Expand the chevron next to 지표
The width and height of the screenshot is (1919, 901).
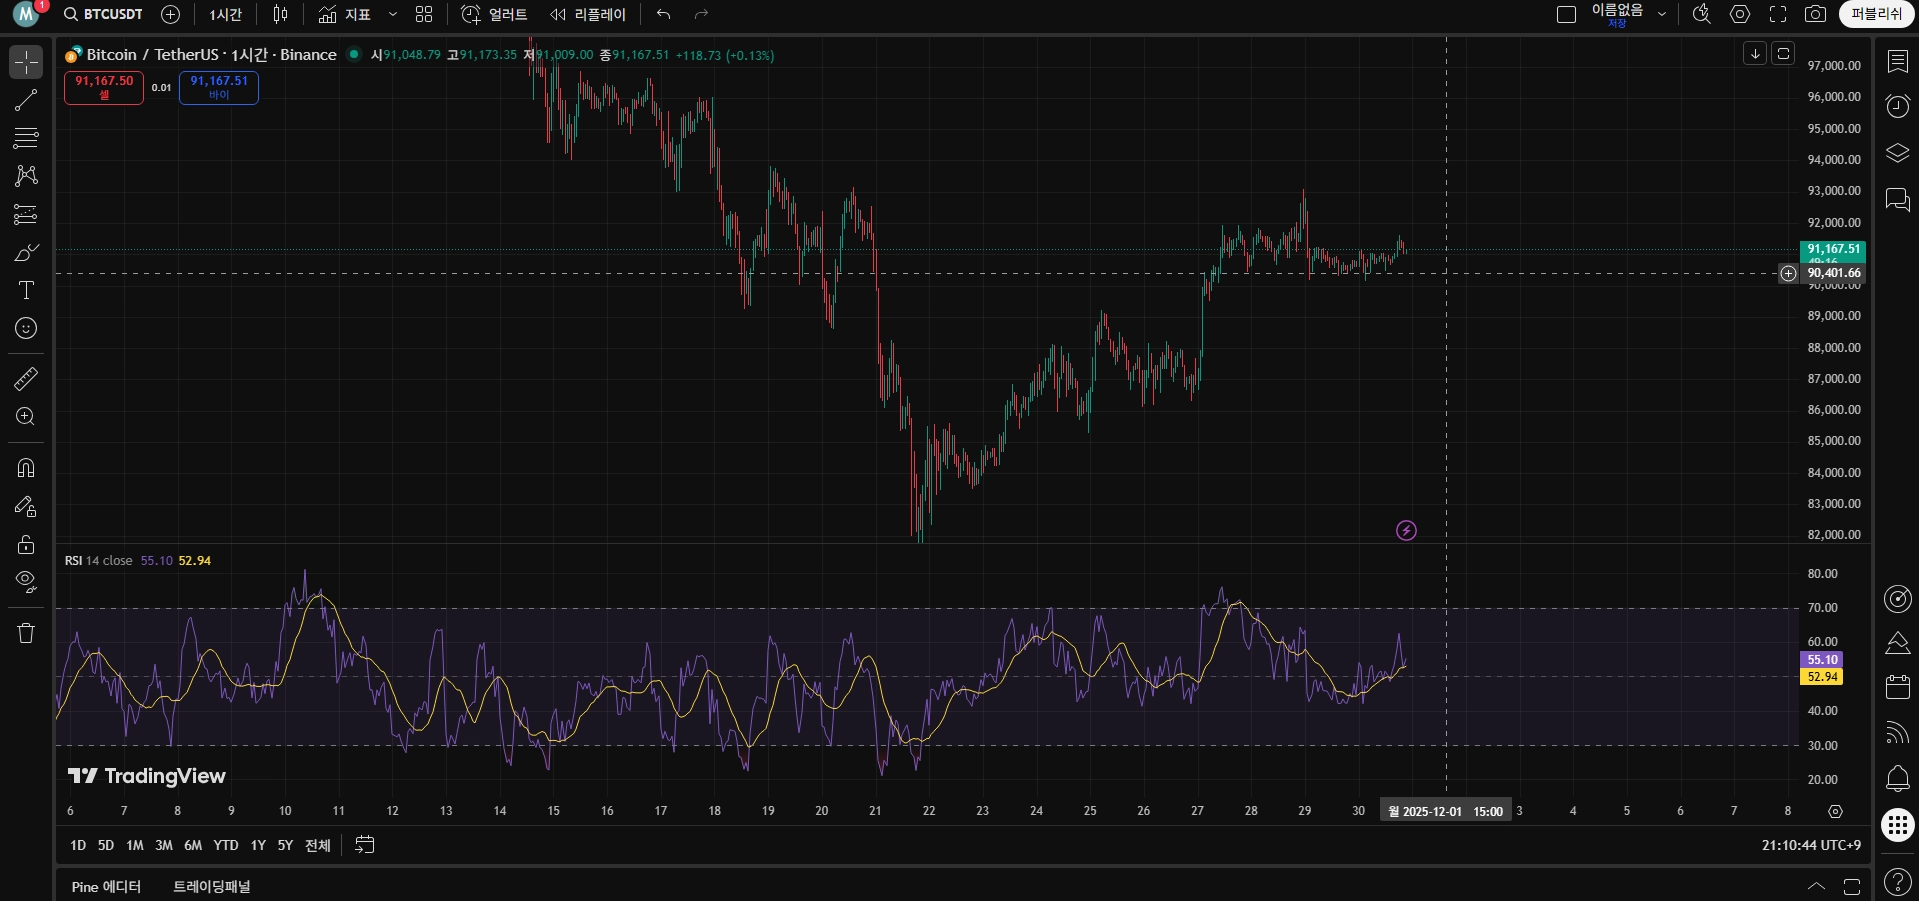click(x=393, y=14)
